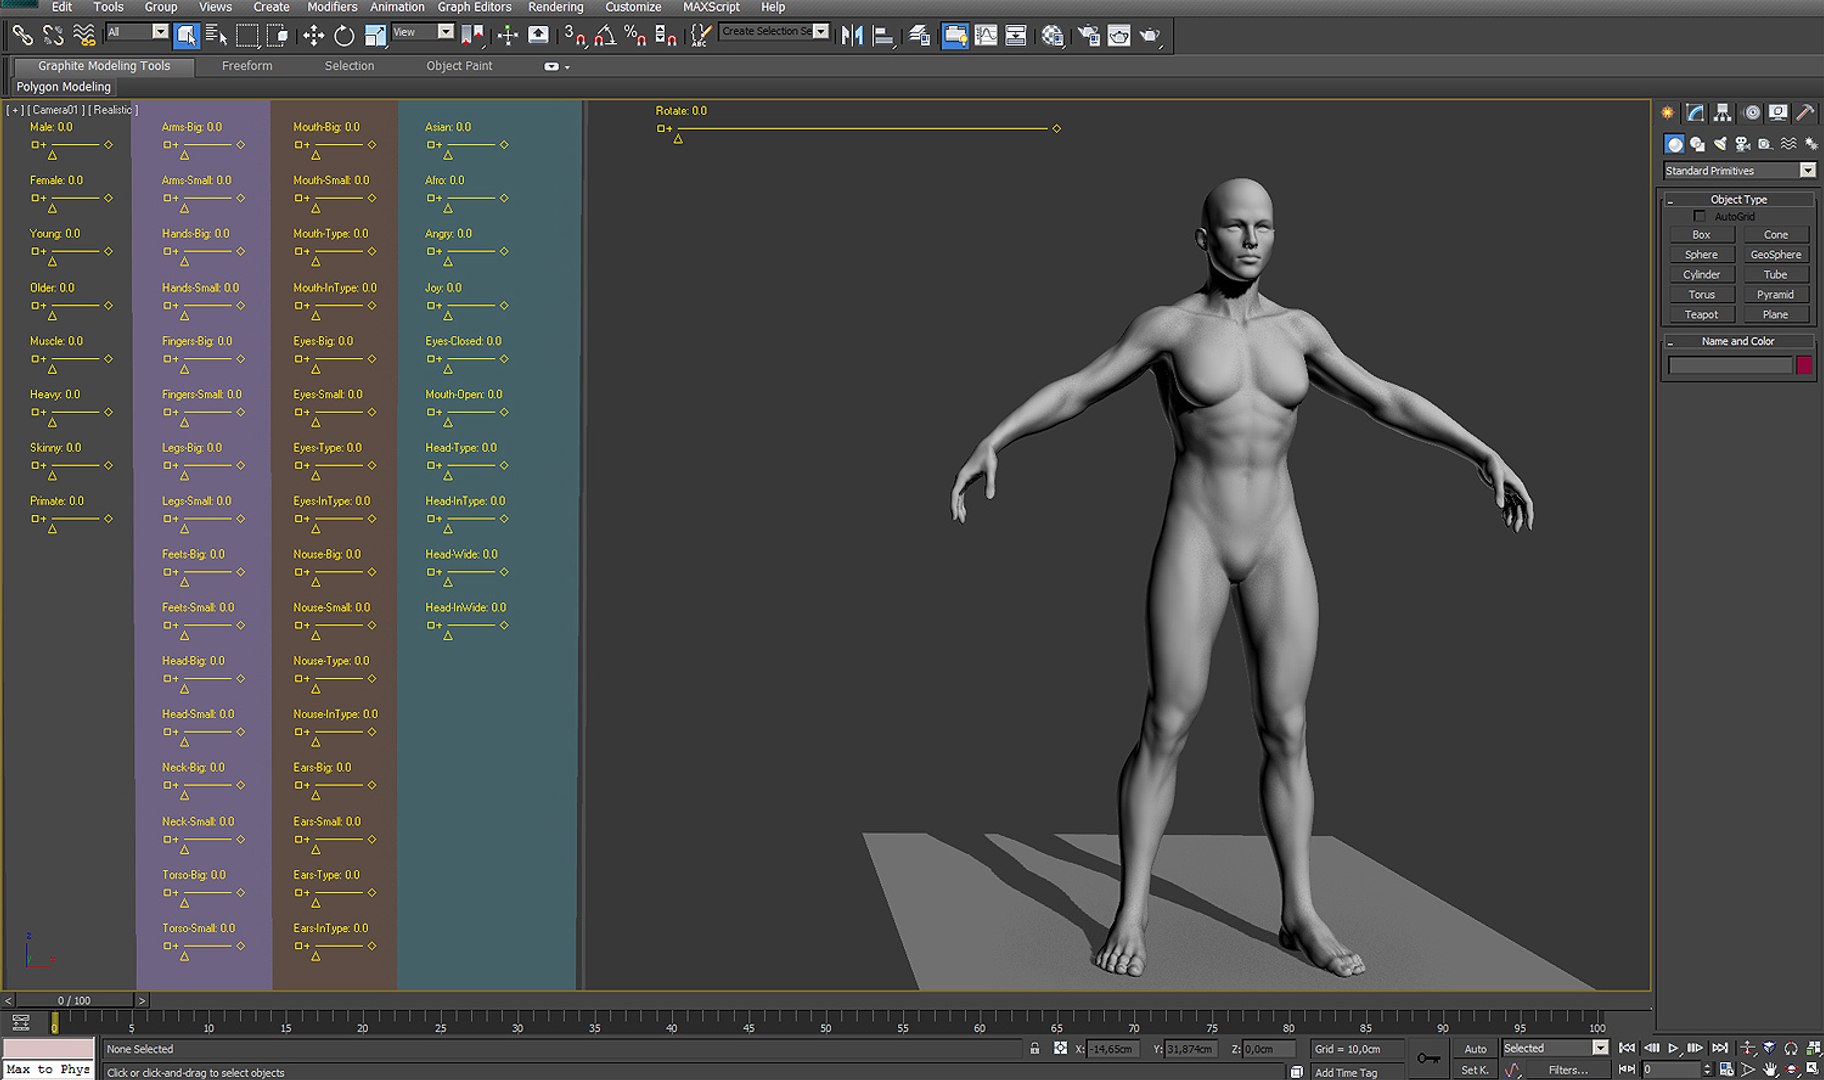Click Play Animation button

click(x=1673, y=1048)
